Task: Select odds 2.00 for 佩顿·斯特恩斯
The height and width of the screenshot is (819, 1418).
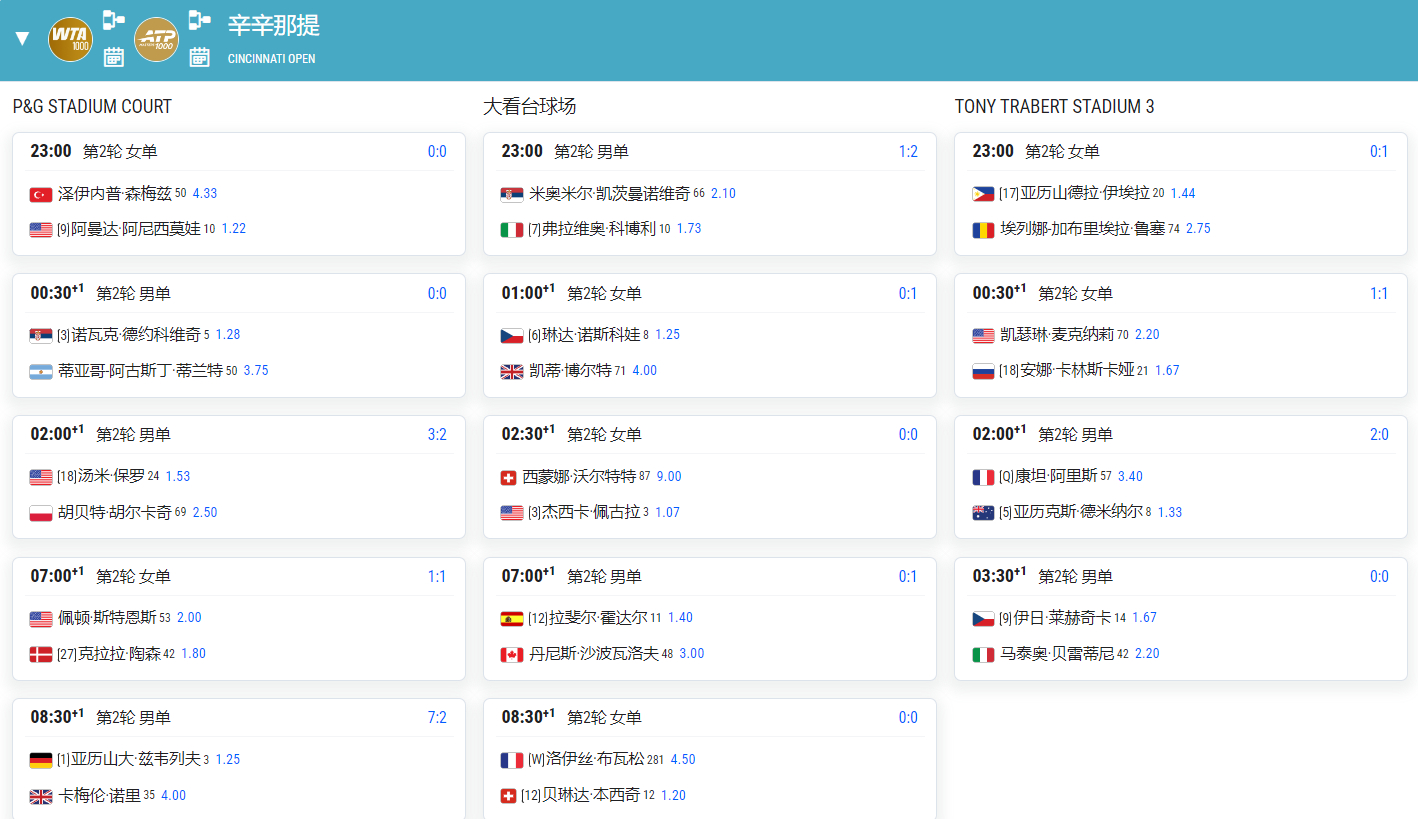Action: point(189,618)
